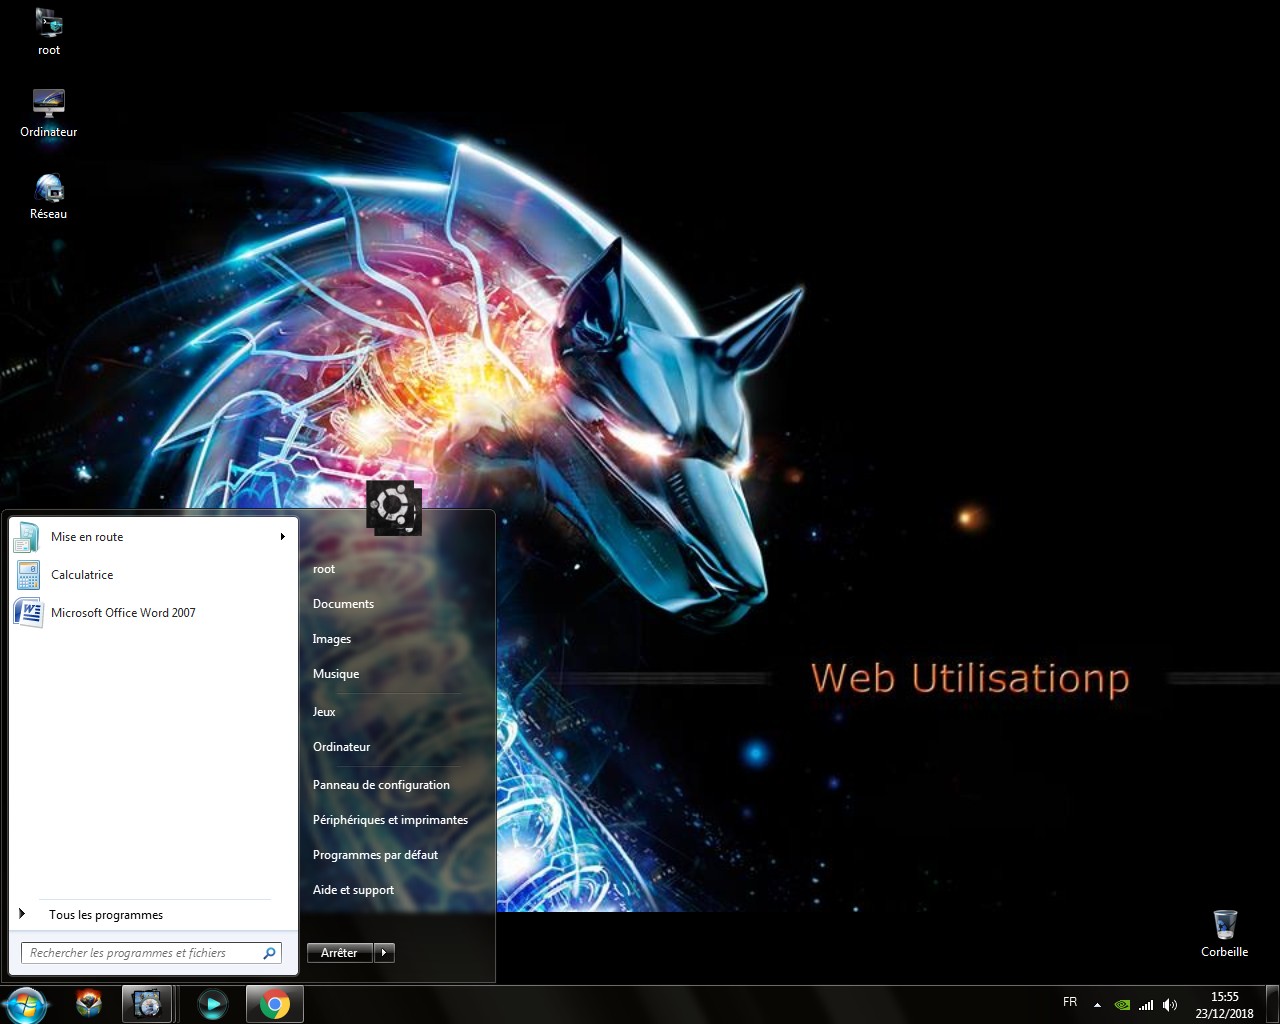Launch the media player taskbar icon

(212, 1004)
